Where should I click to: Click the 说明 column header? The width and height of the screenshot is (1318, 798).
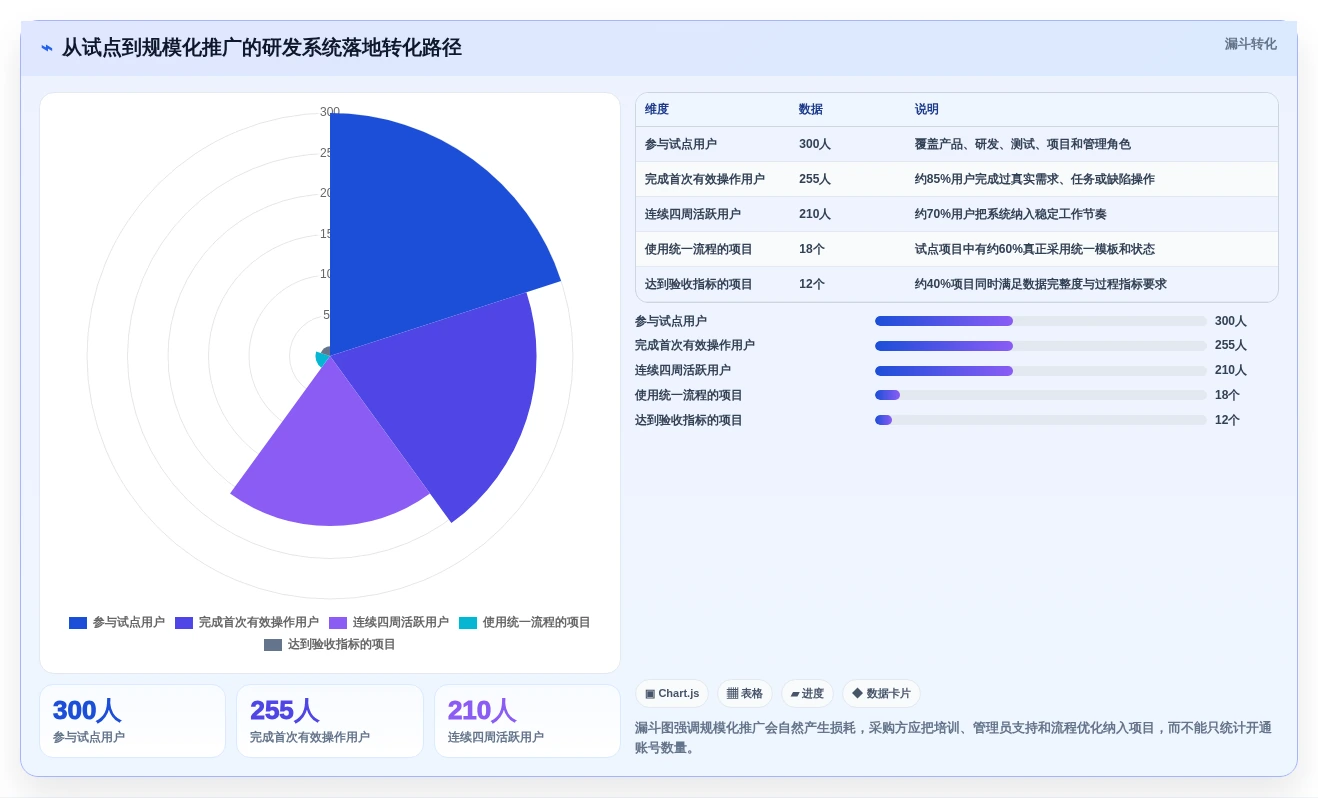pyautogui.click(x=927, y=110)
